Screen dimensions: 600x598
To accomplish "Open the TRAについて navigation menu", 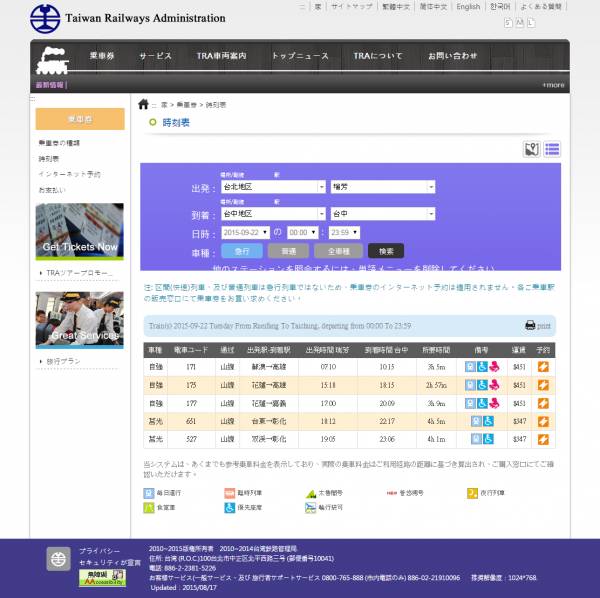I will [378, 56].
